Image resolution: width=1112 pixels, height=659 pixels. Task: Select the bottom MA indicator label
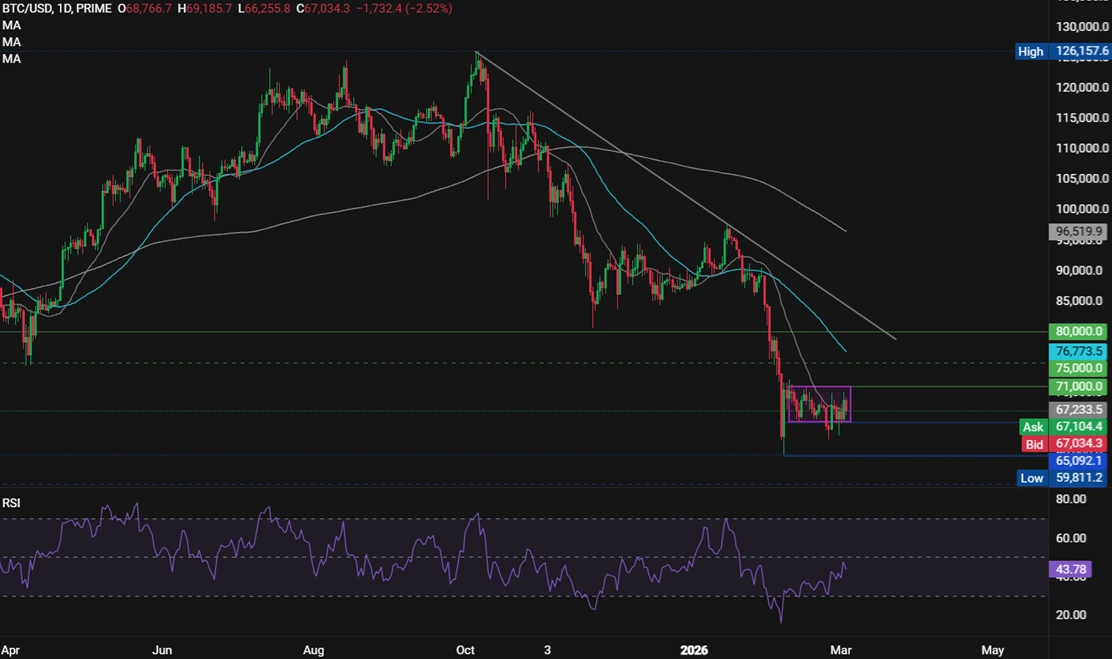point(11,59)
